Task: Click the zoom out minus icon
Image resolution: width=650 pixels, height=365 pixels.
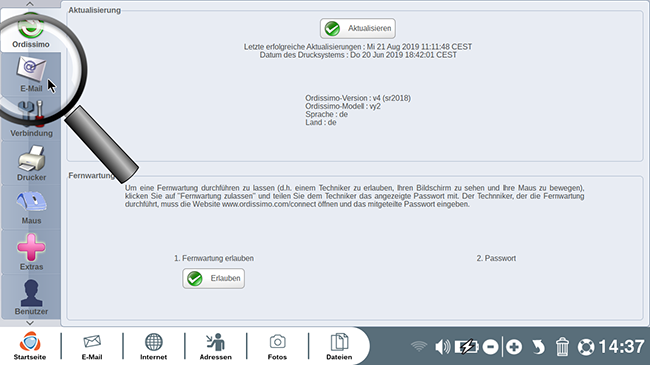Action: click(x=490, y=346)
